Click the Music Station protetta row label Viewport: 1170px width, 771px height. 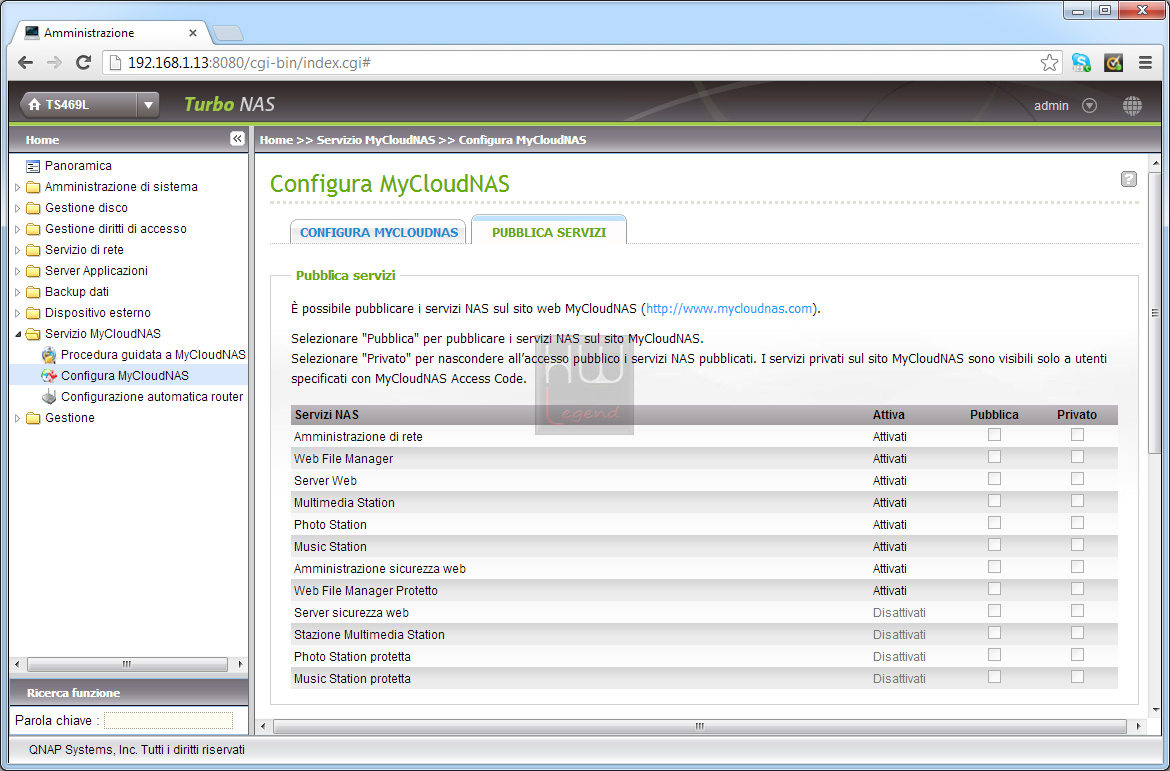tap(352, 678)
